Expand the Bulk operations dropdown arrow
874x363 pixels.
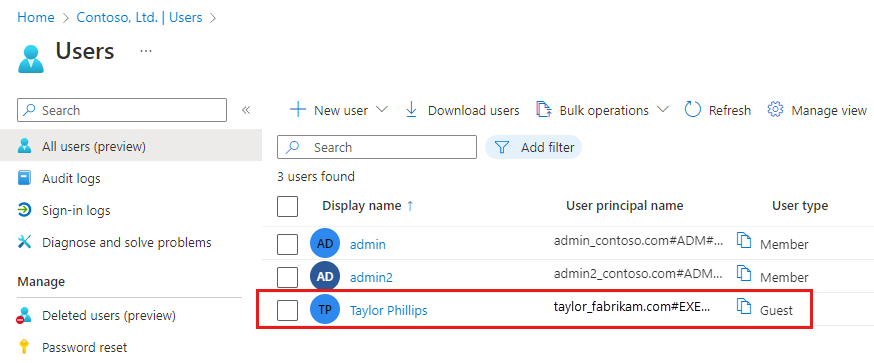(x=663, y=110)
